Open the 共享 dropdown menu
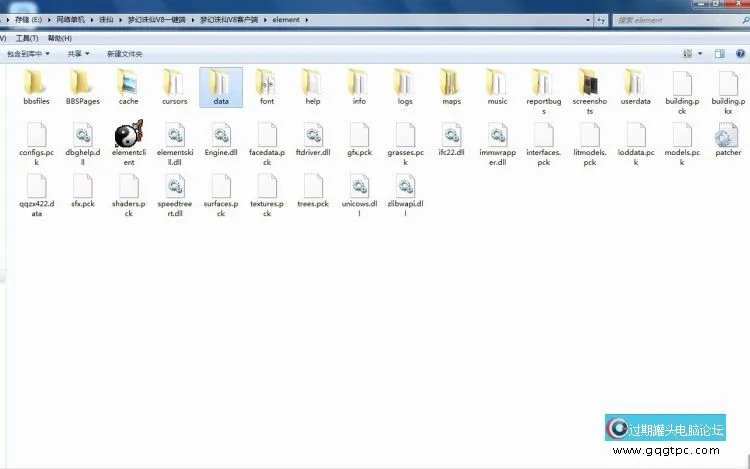Screen dimensions: 750x469 click(78, 53)
